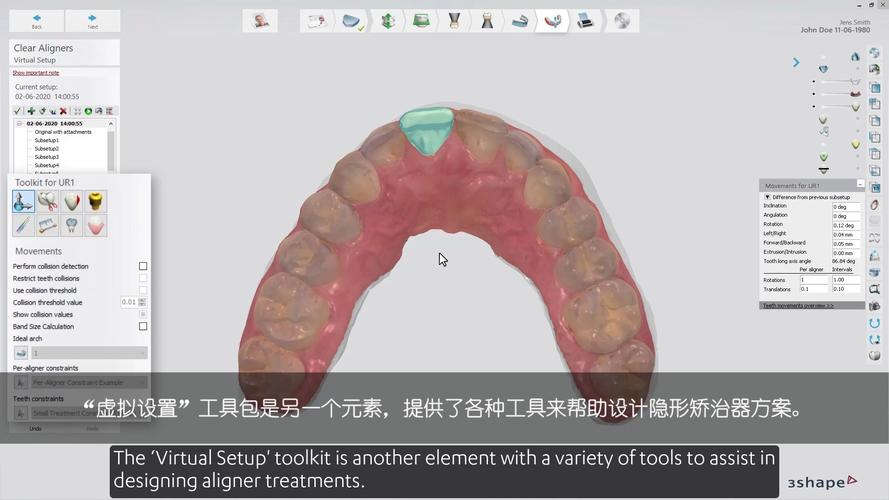Select Subsetup2 in the setup tree
This screenshot has width=889, height=500.
click(x=47, y=149)
